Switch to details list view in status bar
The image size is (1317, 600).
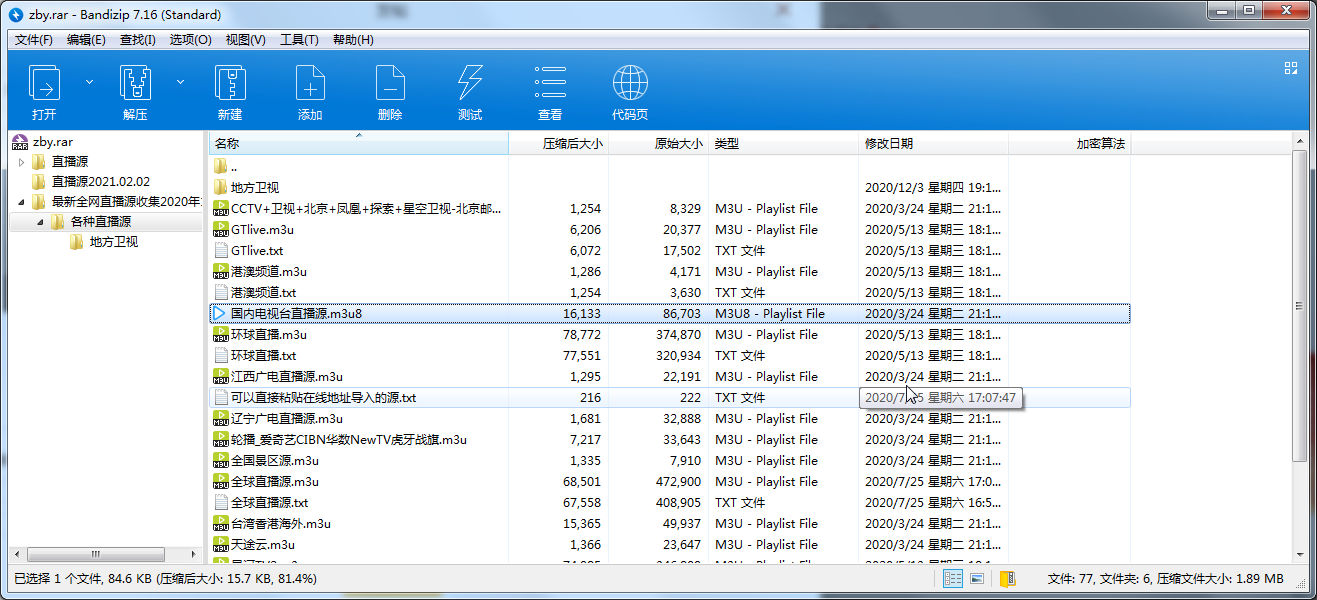[953, 578]
